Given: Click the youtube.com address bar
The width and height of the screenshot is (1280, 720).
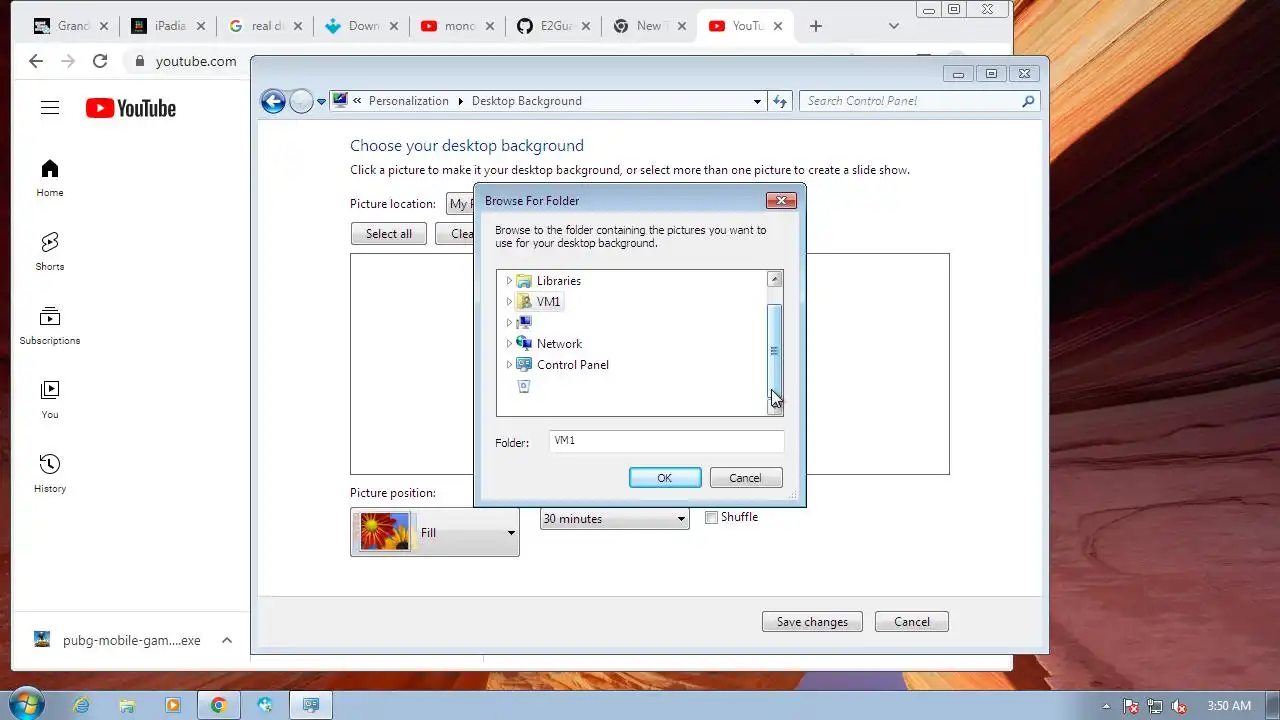Looking at the screenshot, I should (195, 61).
